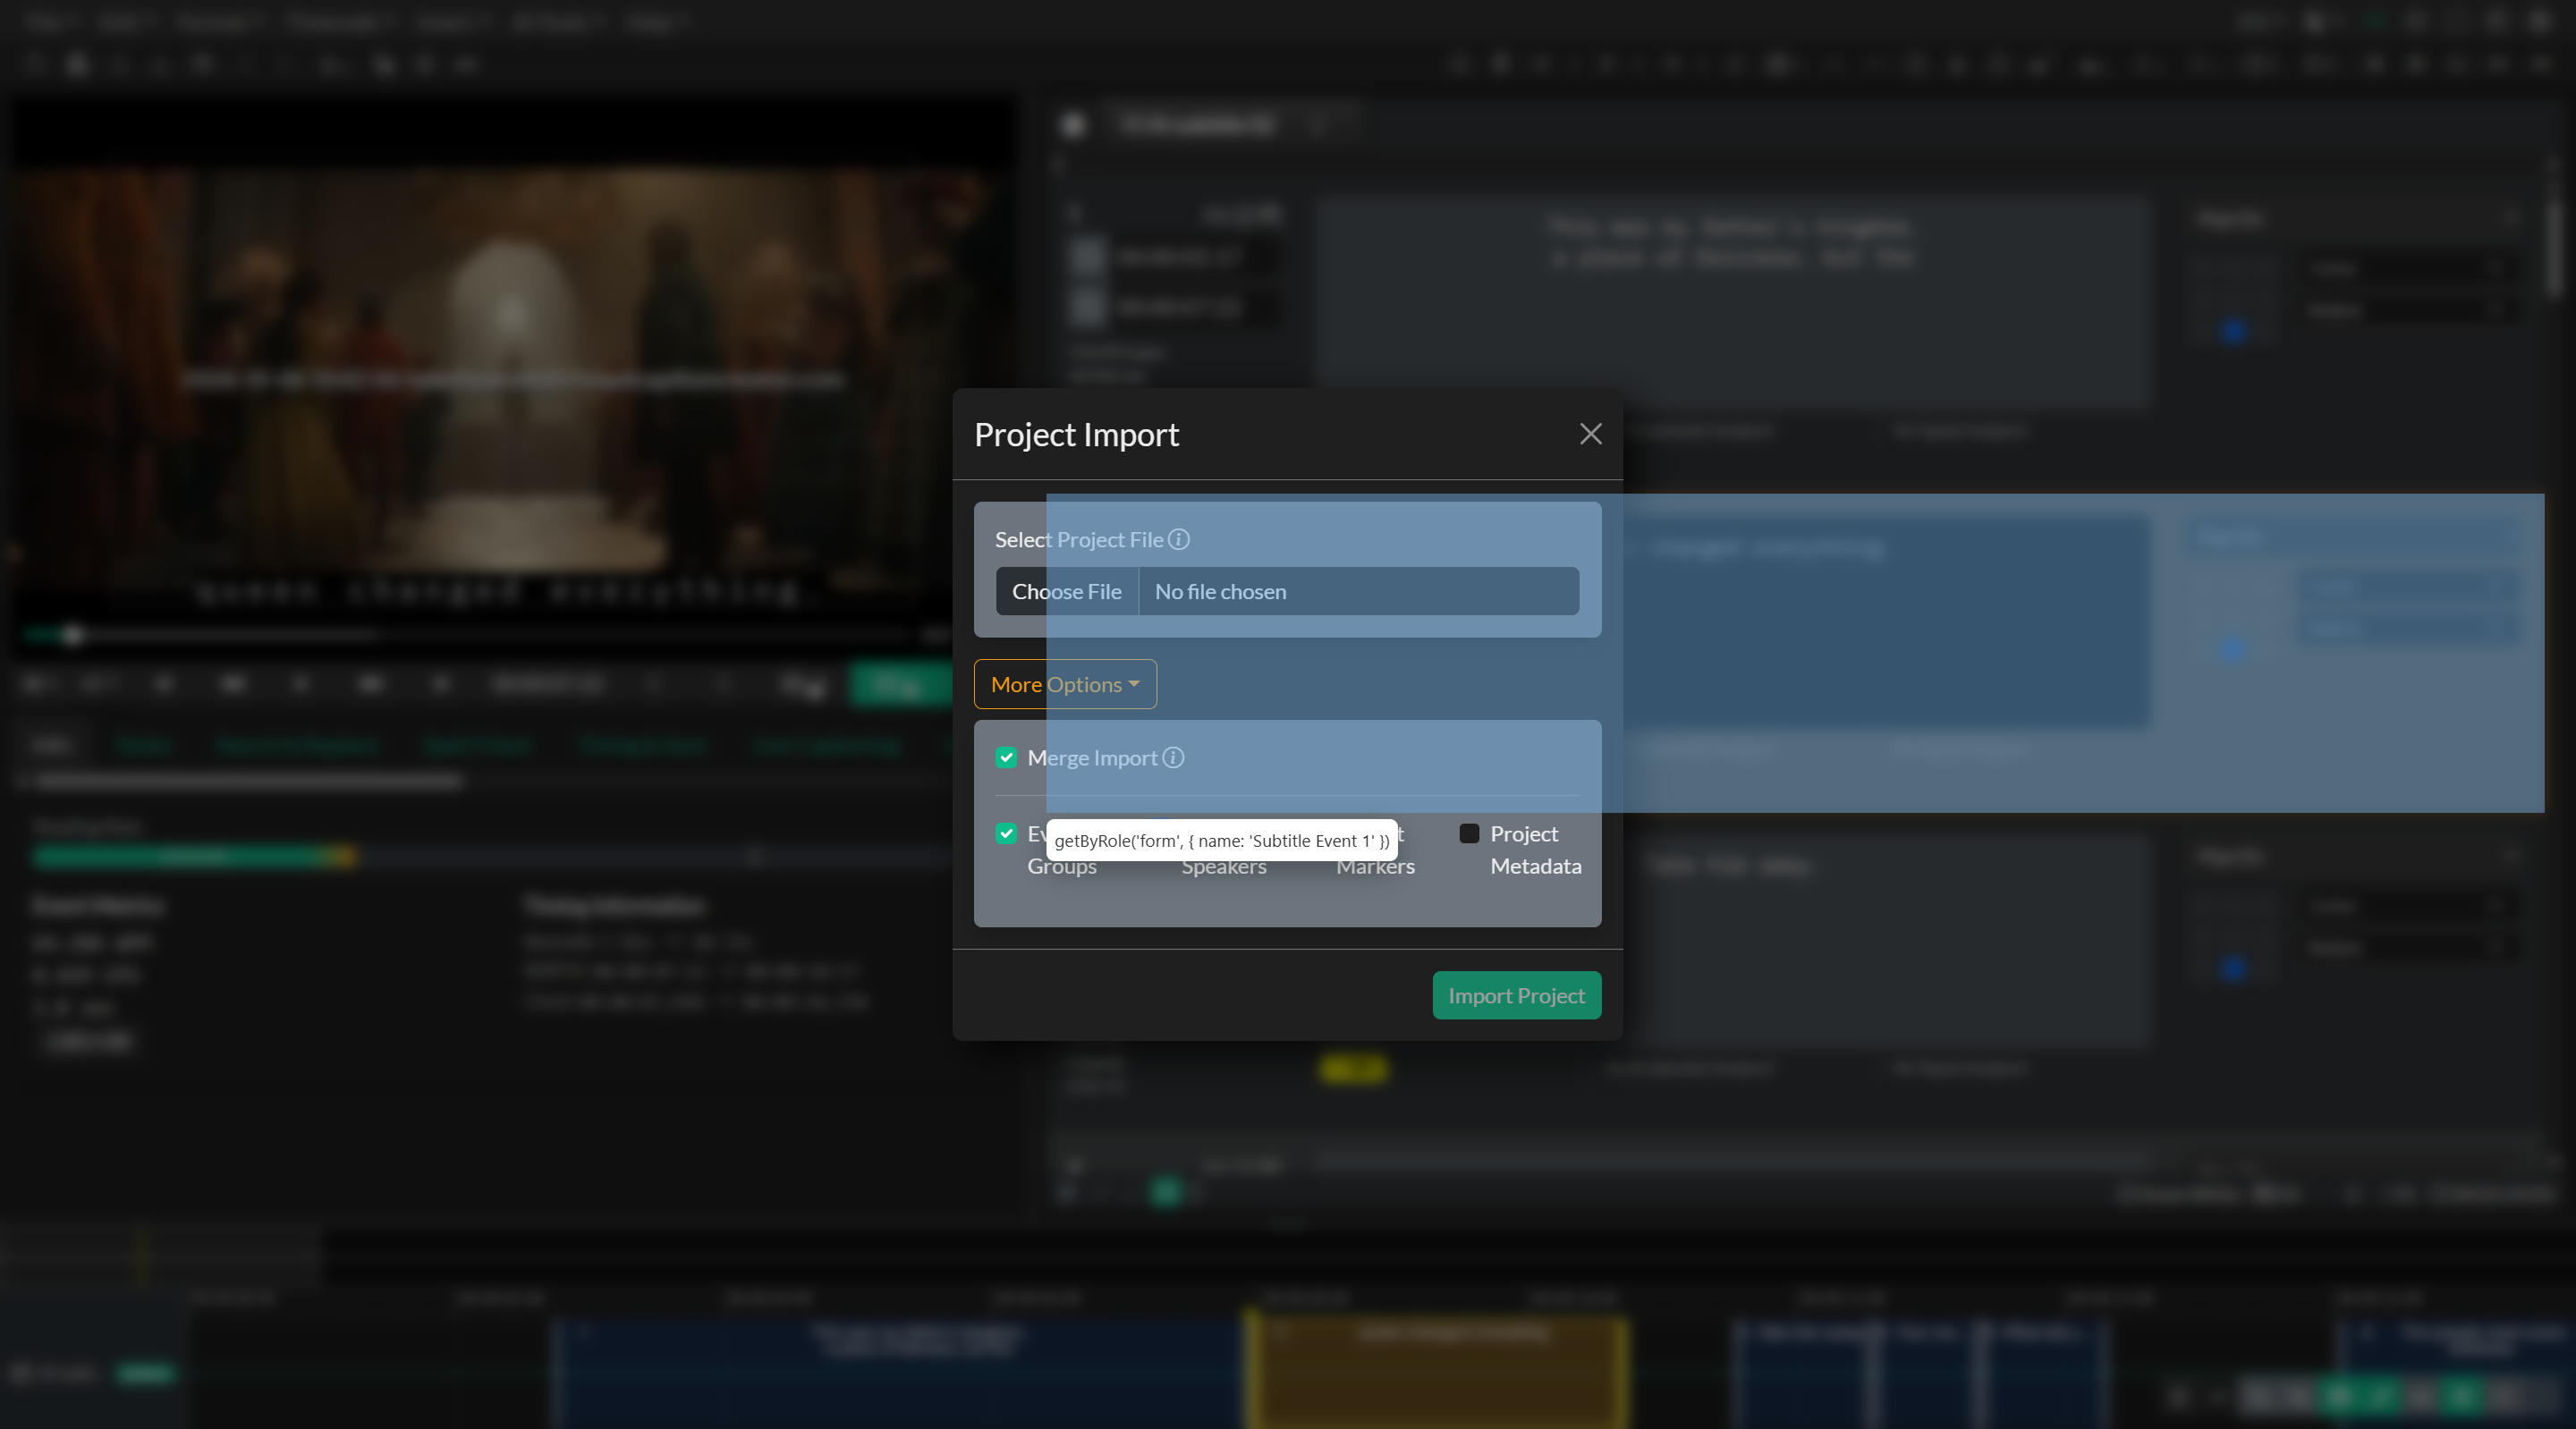Image resolution: width=2576 pixels, height=1429 pixels.
Task: Click the 'Markers' option label
Action: 1375,866
